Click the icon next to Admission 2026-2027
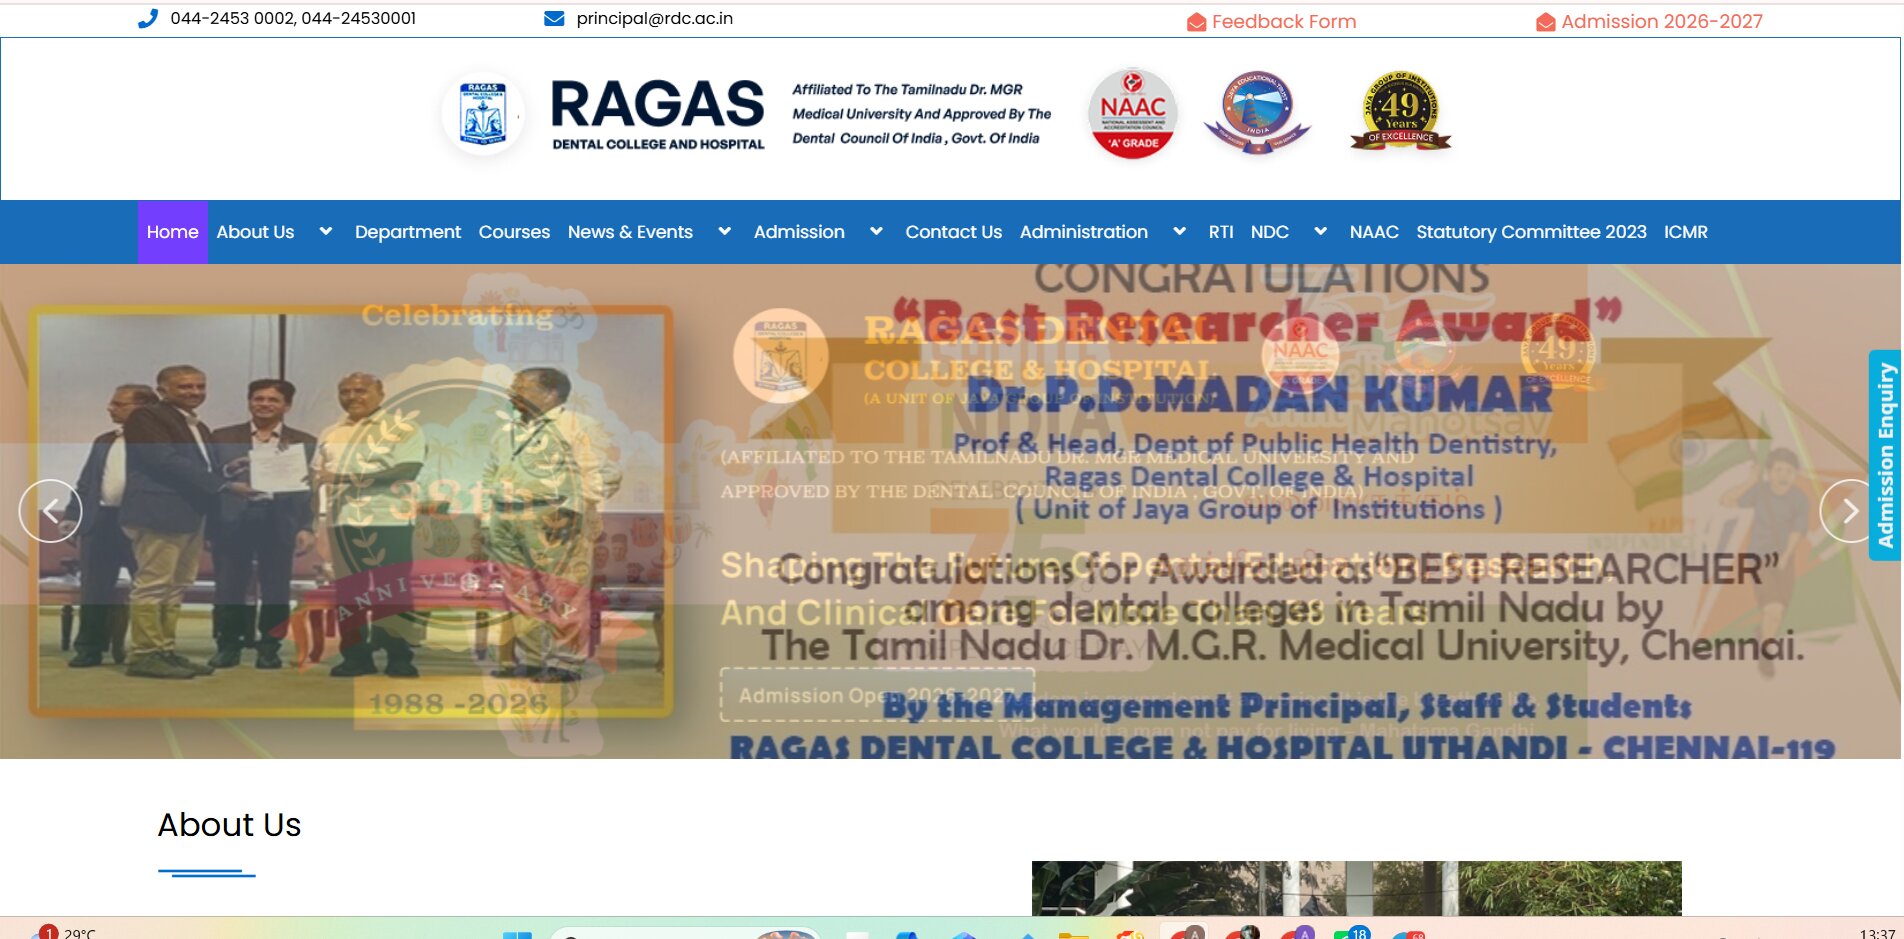Screen dimensions: 1904x939 pyautogui.click(x=1545, y=22)
